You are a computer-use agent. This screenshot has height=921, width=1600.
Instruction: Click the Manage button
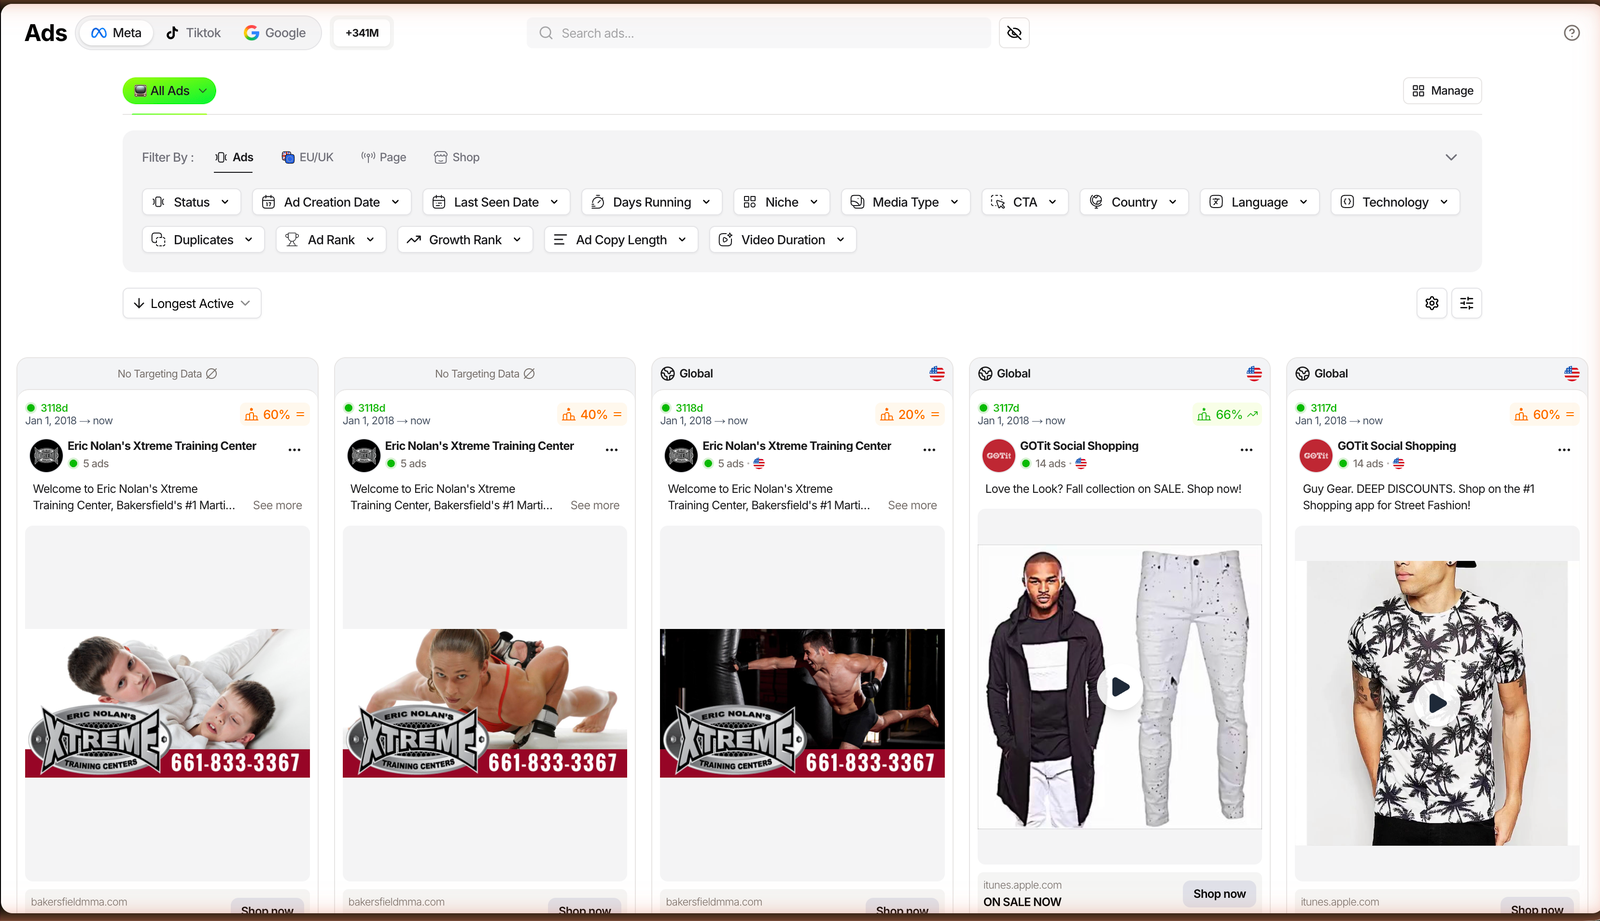pos(1442,91)
